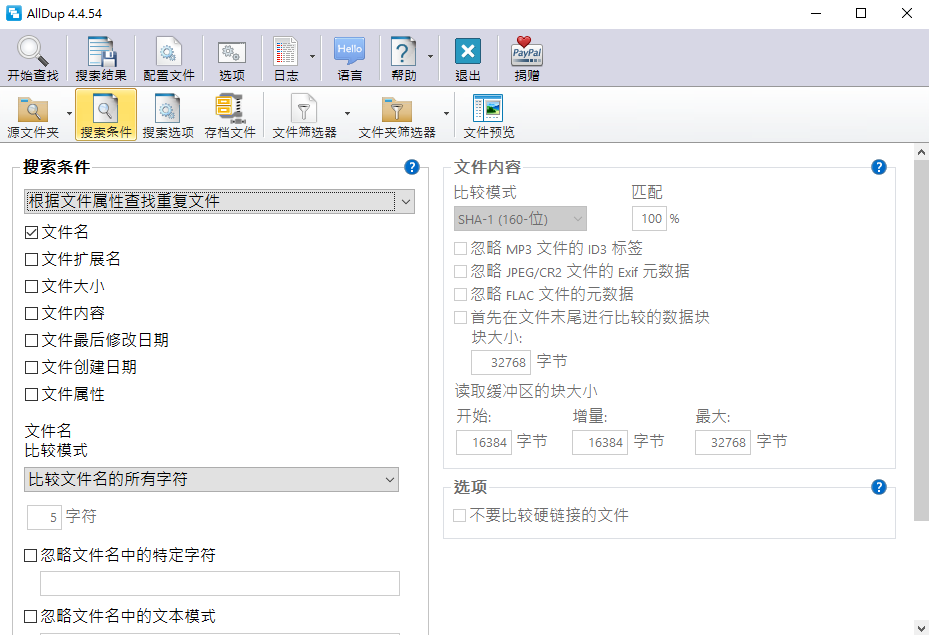929x635 pixels.
Task: Uncheck the 文件名 checkbox
Action: coord(32,232)
